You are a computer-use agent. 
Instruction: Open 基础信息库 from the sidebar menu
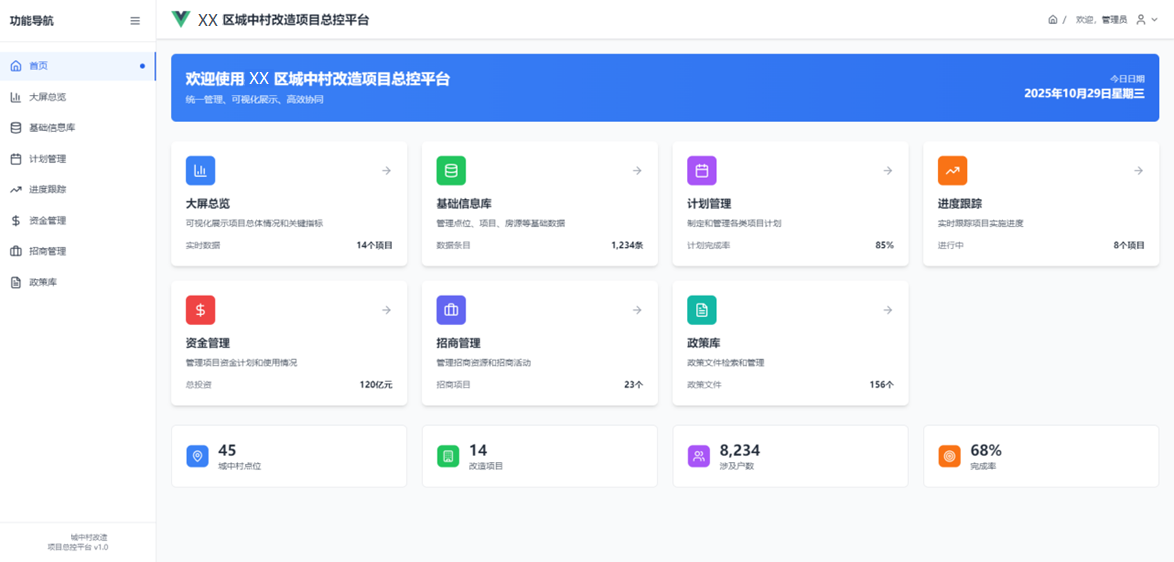(52, 128)
